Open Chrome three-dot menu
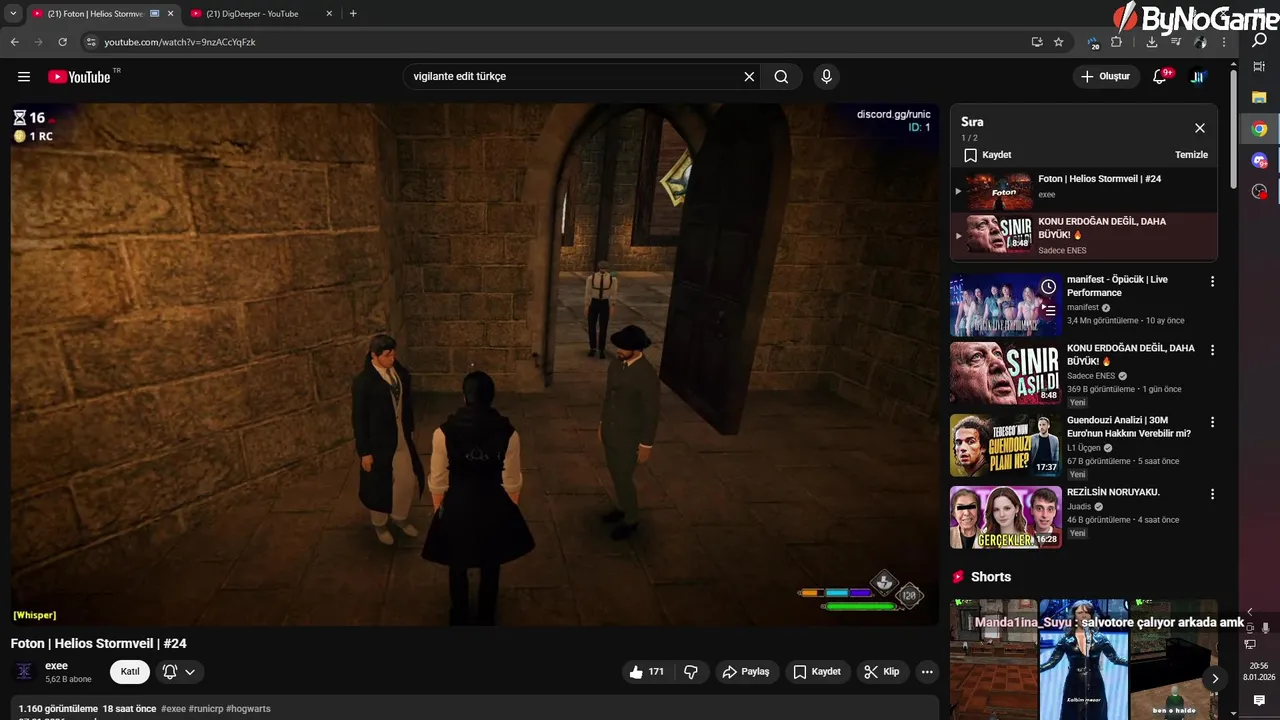Viewport: 1280px width, 720px height. click(x=1224, y=42)
